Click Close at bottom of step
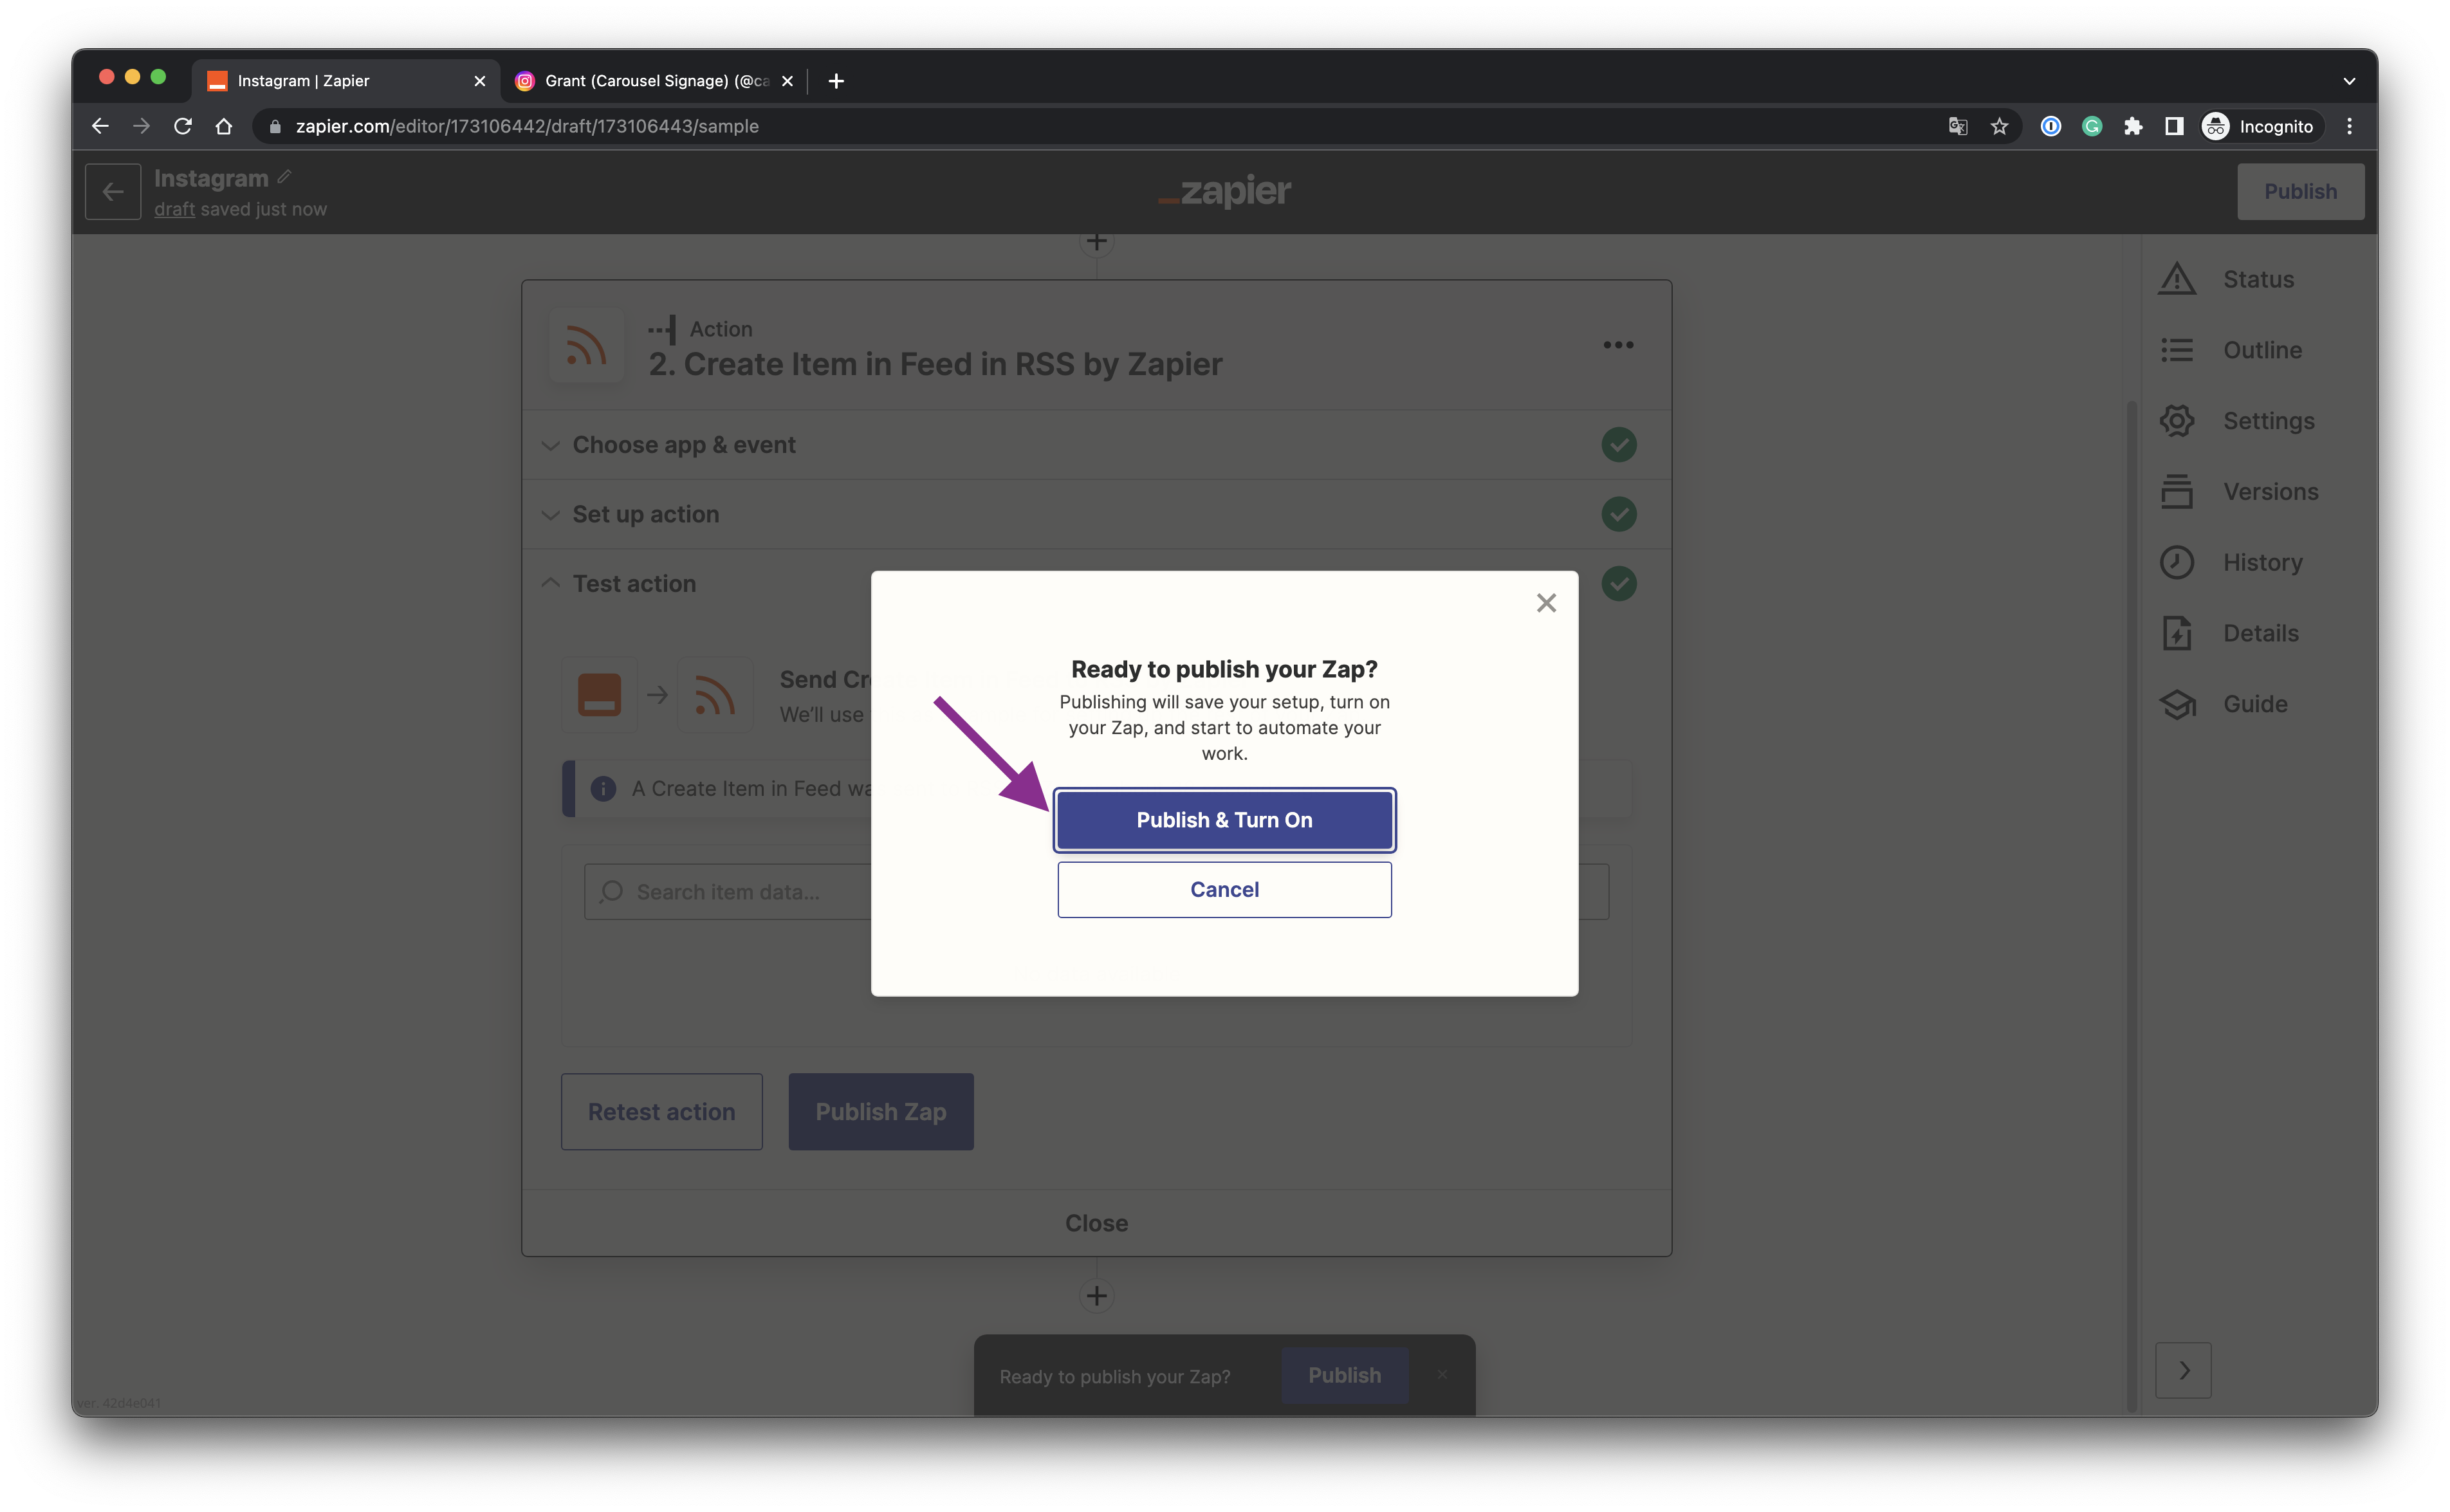Viewport: 2450px width, 1512px height. (1096, 1223)
